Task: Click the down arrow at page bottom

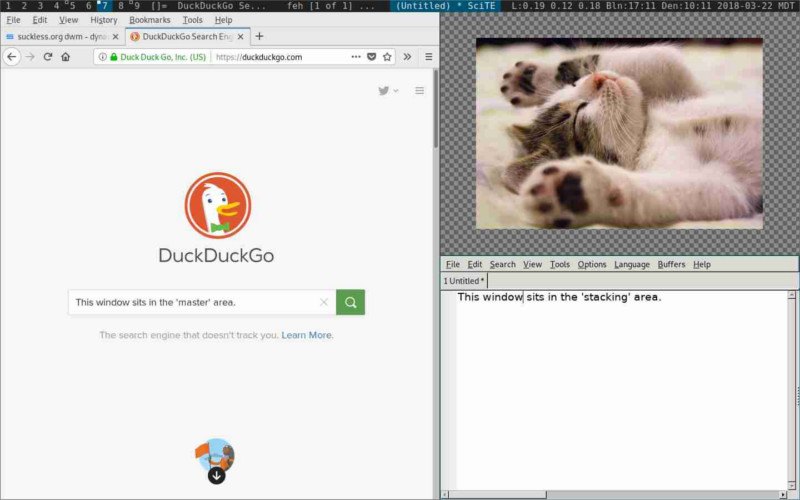Action: click(x=216, y=475)
